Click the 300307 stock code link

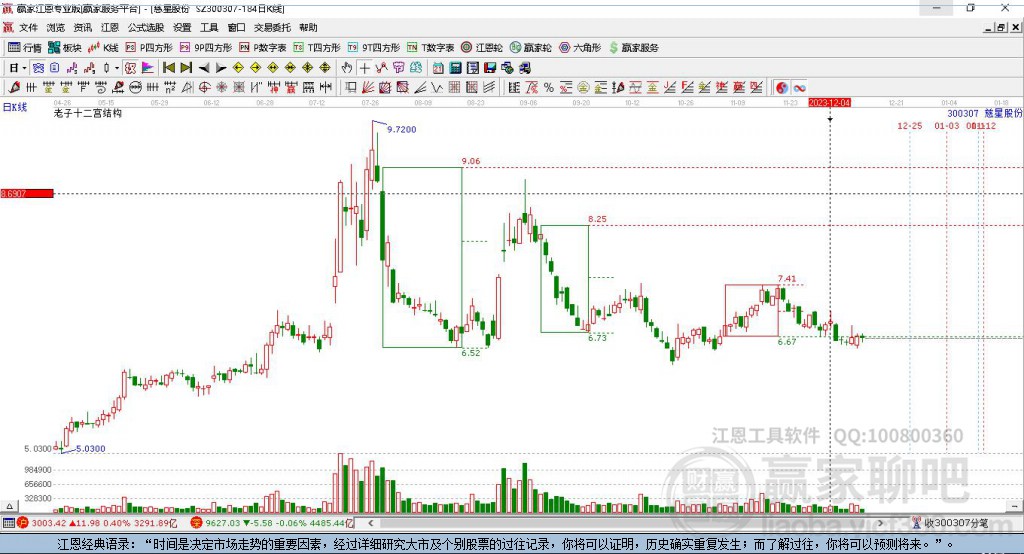pyautogui.click(x=963, y=114)
